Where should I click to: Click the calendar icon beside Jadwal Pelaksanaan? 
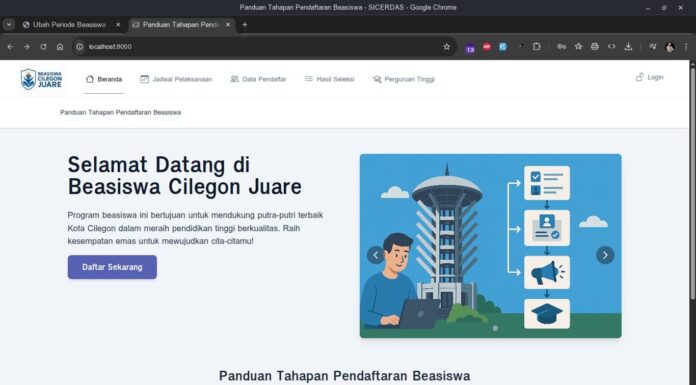(x=144, y=79)
